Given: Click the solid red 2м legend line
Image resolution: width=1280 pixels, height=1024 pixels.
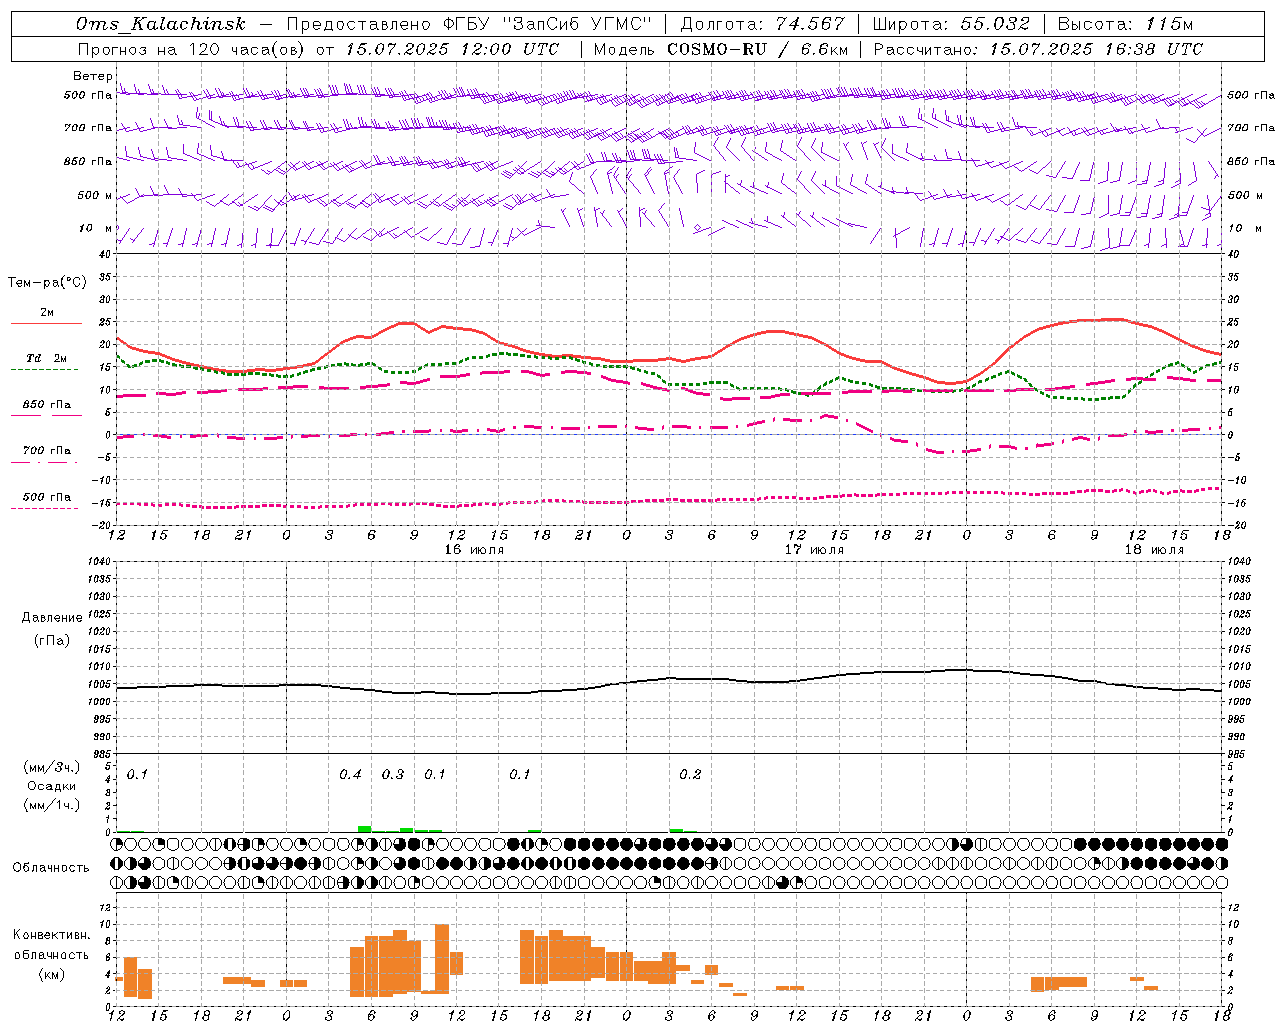Looking at the screenshot, I should tap(46, 323).
